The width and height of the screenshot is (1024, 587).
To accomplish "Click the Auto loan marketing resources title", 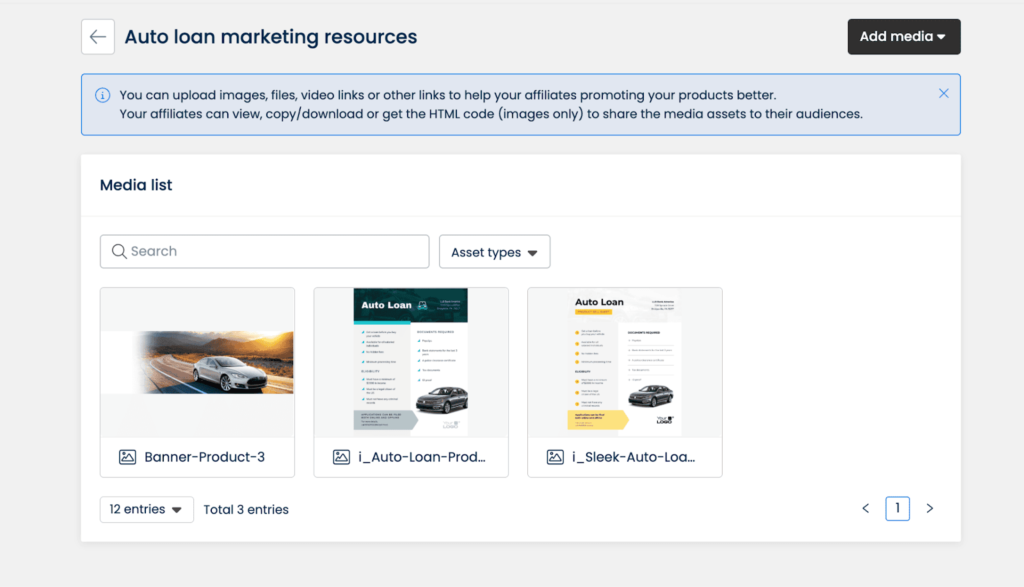I will point(270,36).
